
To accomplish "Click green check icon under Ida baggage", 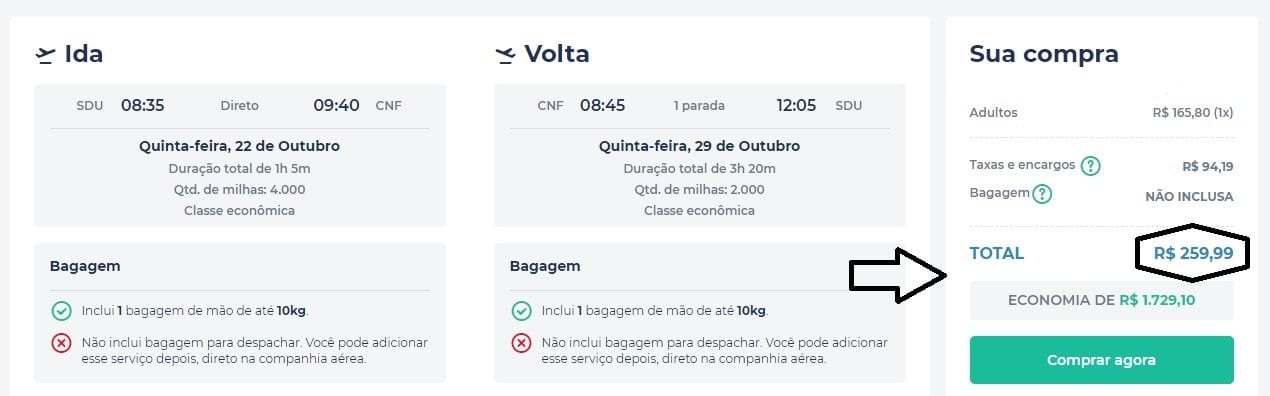I will tap(61, 311).
